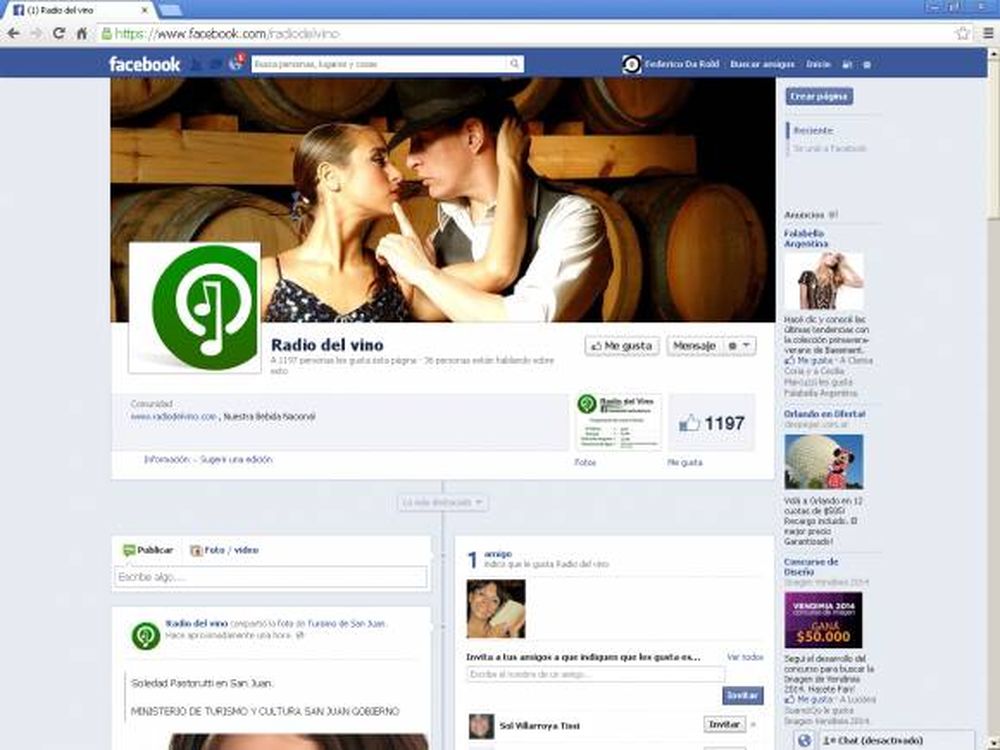Click Sol Villarroya's avatar thumbnail

click(x=482, y=726)
